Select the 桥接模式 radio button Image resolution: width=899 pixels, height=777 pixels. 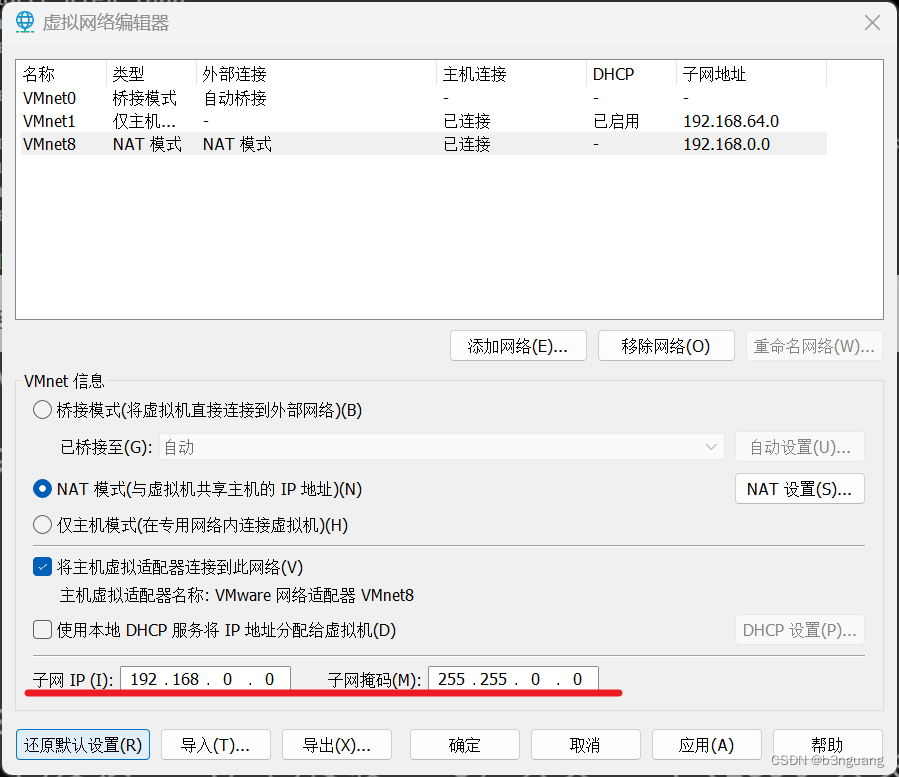point(42,410)
